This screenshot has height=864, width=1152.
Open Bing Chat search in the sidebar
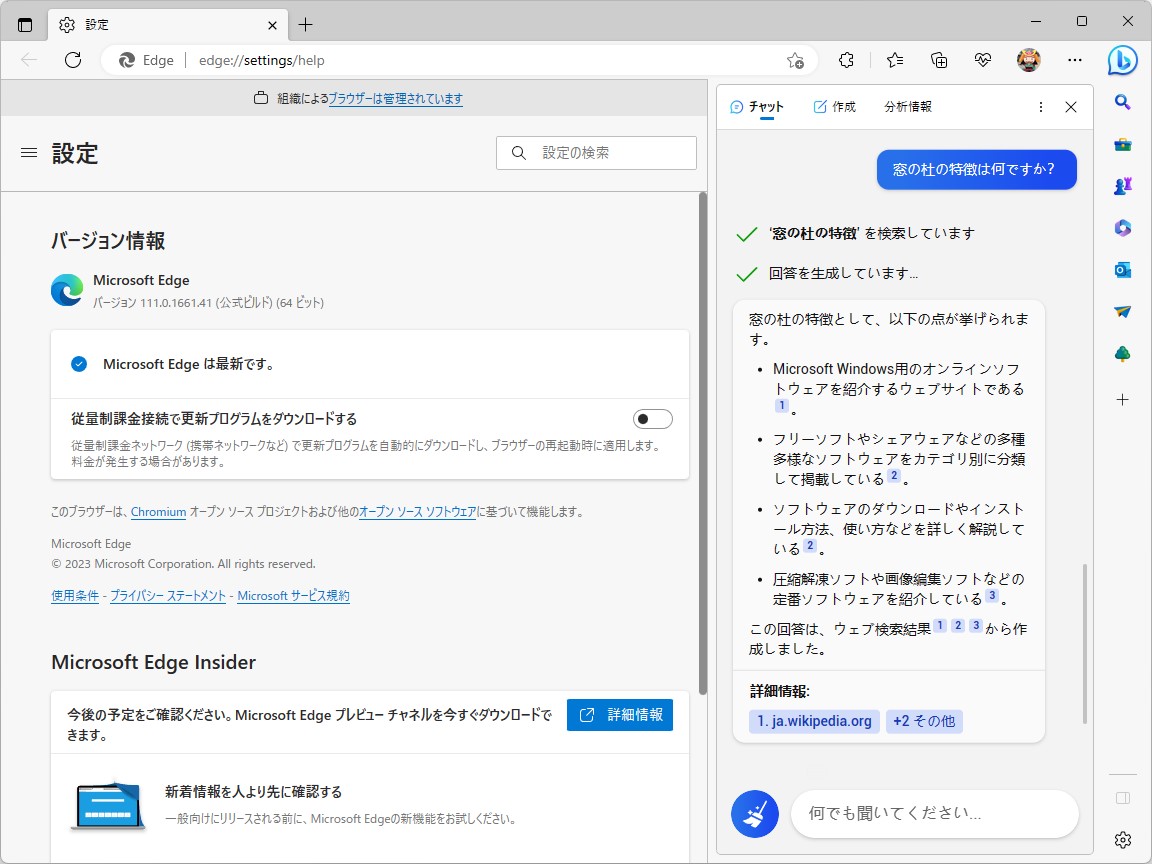pos(1122,101)
